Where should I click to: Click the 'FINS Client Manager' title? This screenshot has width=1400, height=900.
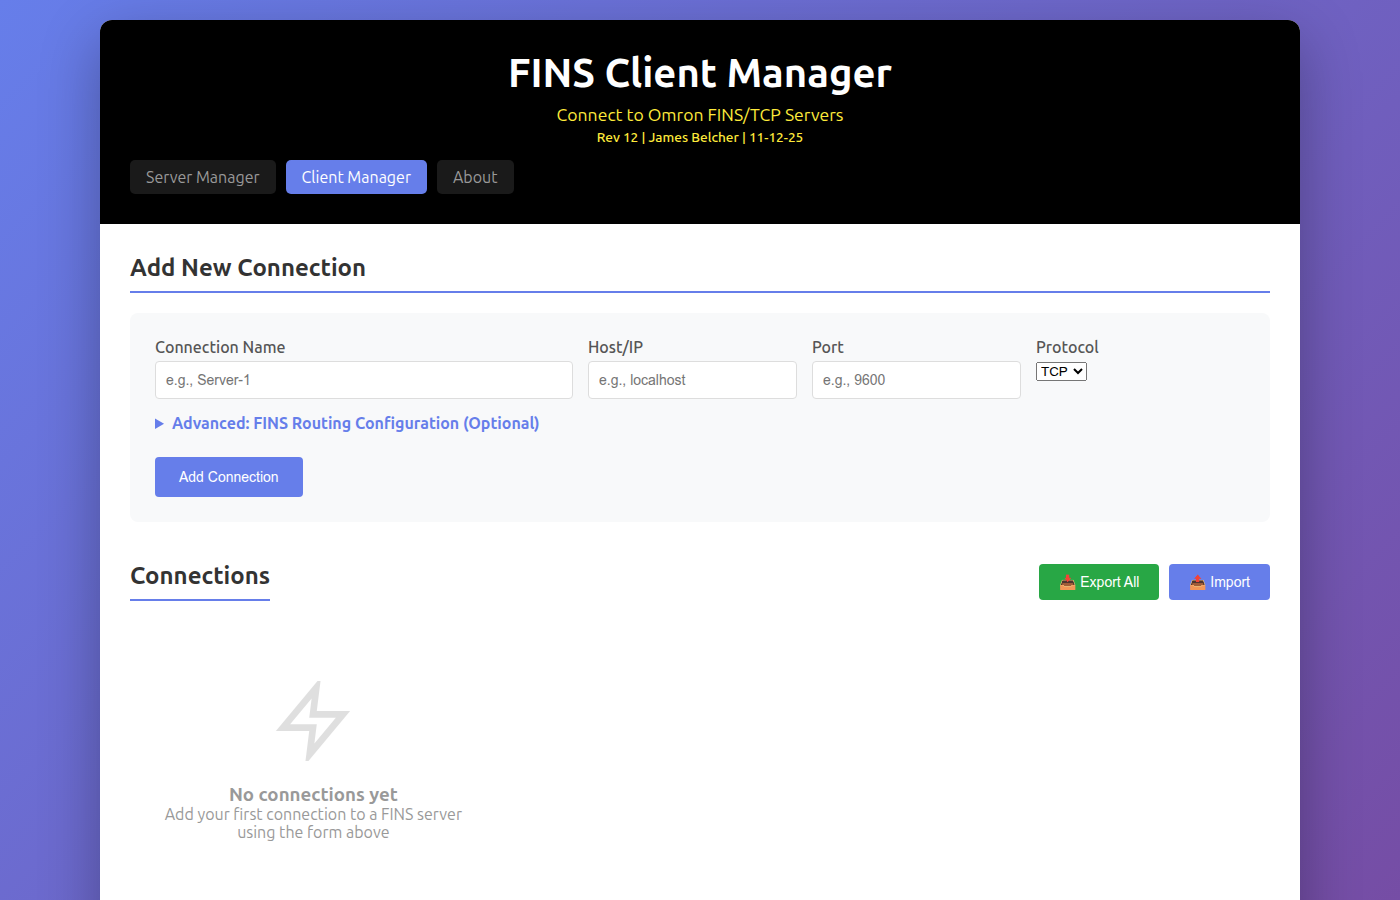coord(700,73)
